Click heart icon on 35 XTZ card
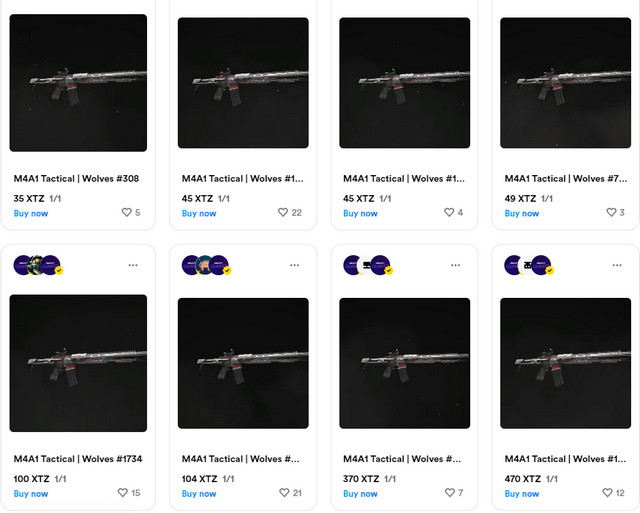 click(x=126, y=213)
